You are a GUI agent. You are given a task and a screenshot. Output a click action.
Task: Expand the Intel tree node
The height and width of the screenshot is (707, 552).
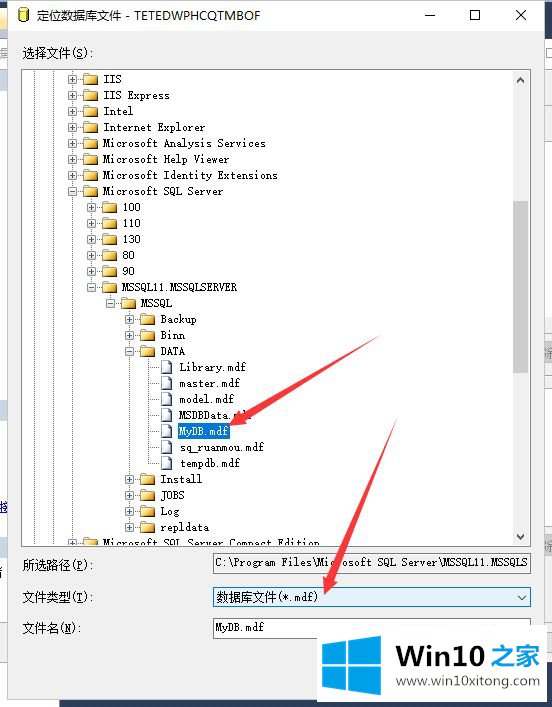pos(72,111)
